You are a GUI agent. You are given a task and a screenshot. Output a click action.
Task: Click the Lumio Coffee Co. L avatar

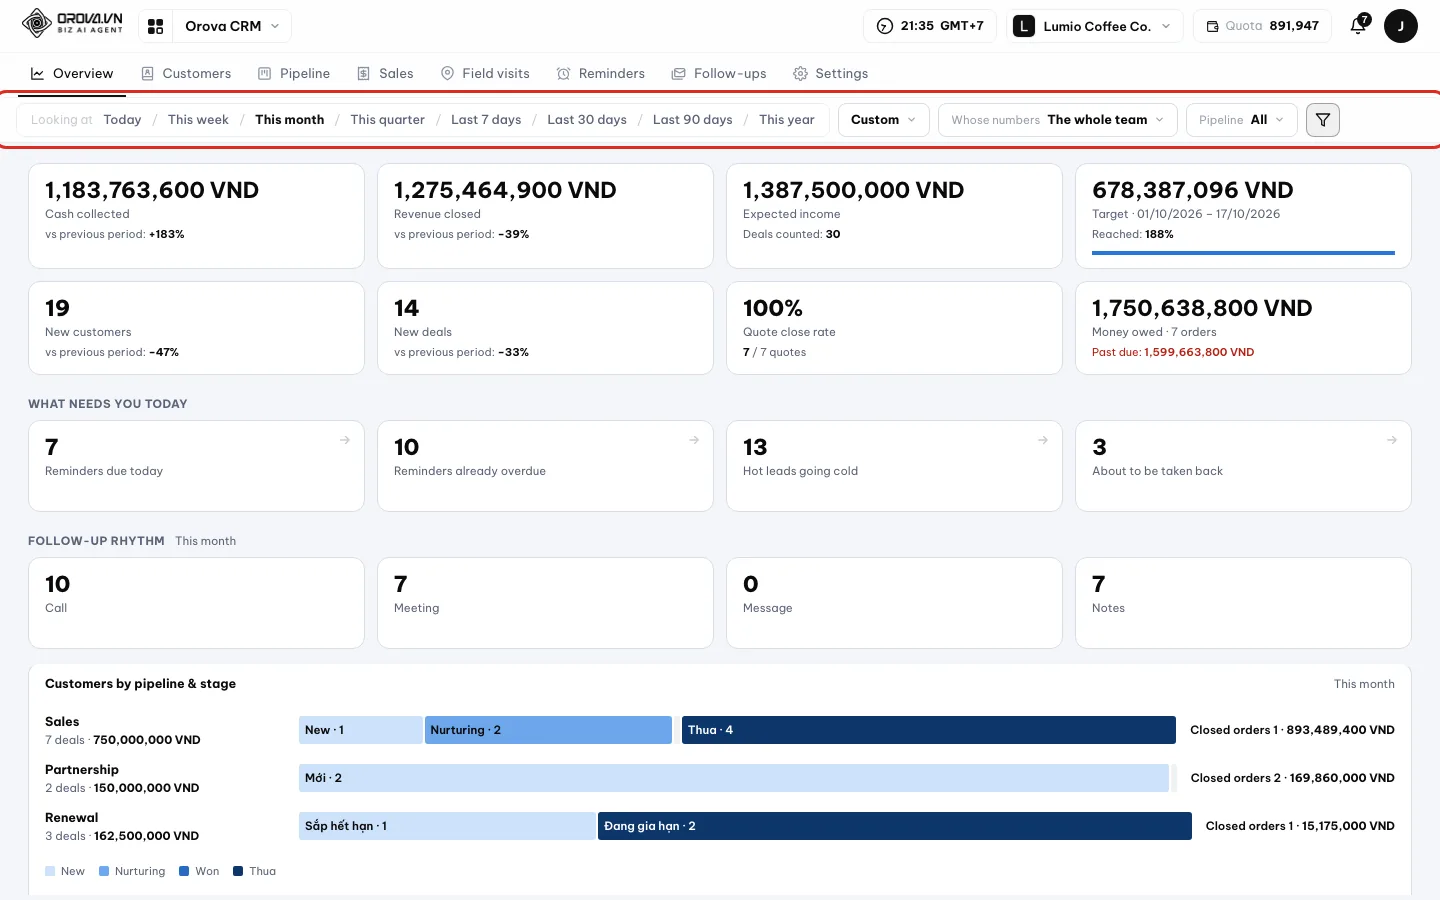1024,26
